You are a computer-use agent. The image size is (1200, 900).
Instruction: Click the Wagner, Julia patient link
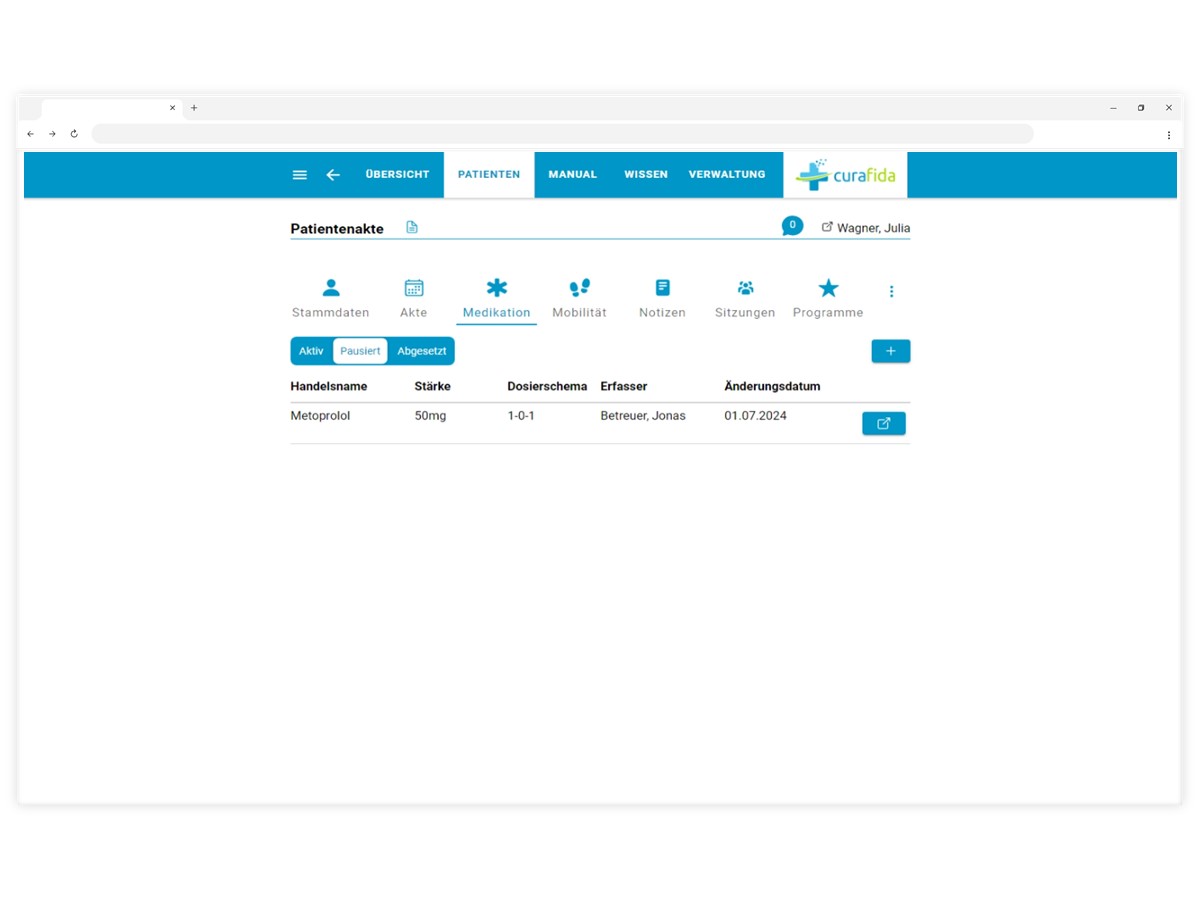[873, 228]
